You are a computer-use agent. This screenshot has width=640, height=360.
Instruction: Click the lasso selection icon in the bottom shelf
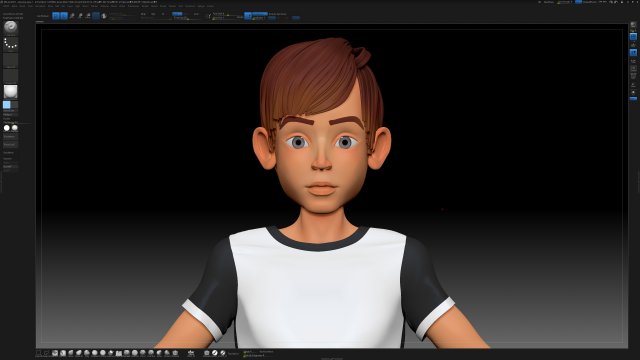point(47,353)
